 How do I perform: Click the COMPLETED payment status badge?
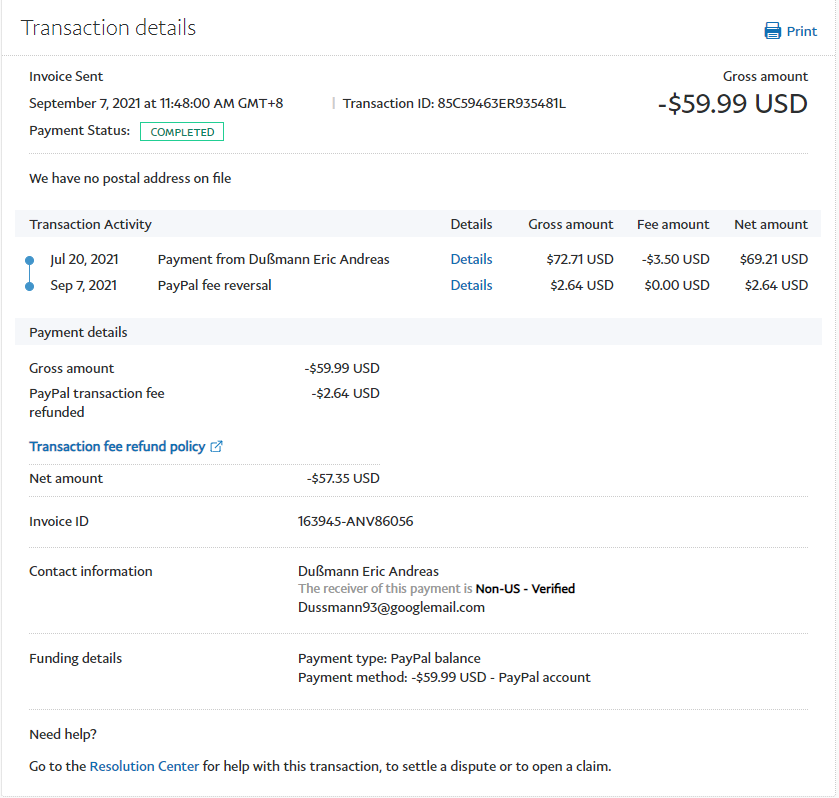click(x=182, y=132)
